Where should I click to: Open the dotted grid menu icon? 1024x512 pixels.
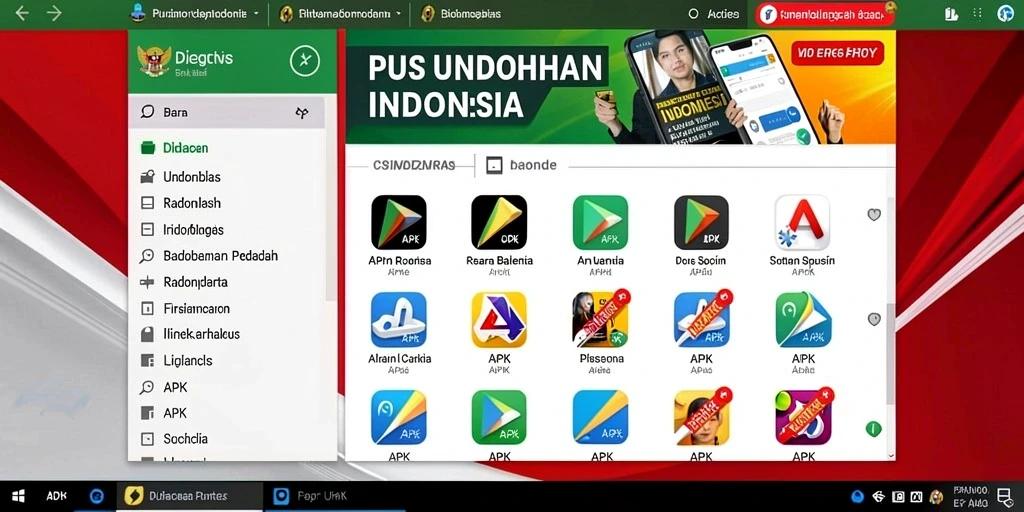[x=978, y=14]
